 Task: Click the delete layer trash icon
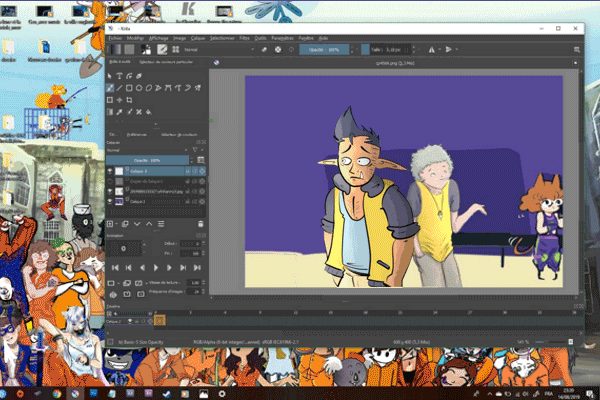tap(201, 224)
